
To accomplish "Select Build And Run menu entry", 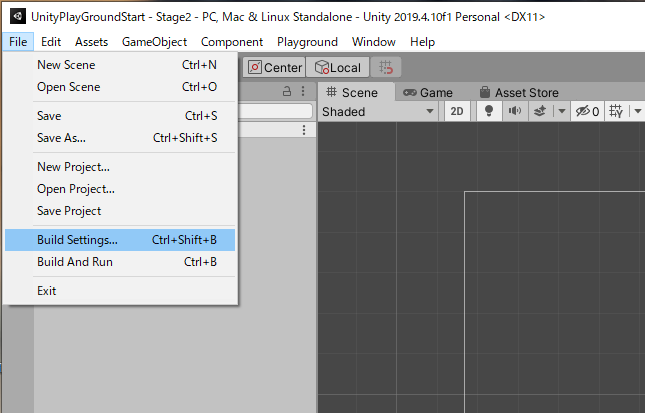I will [x=120, y=262].
